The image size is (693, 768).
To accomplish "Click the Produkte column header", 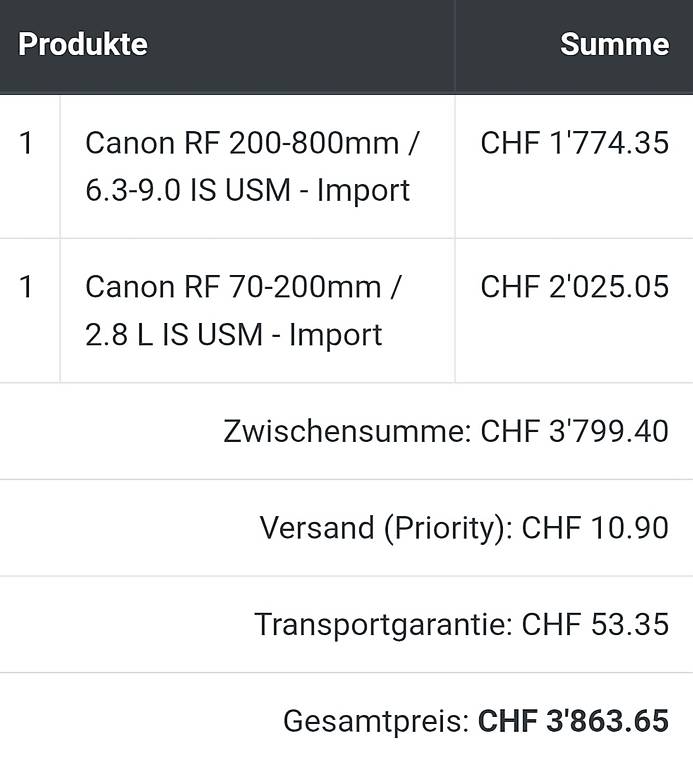I will (83, 45).
